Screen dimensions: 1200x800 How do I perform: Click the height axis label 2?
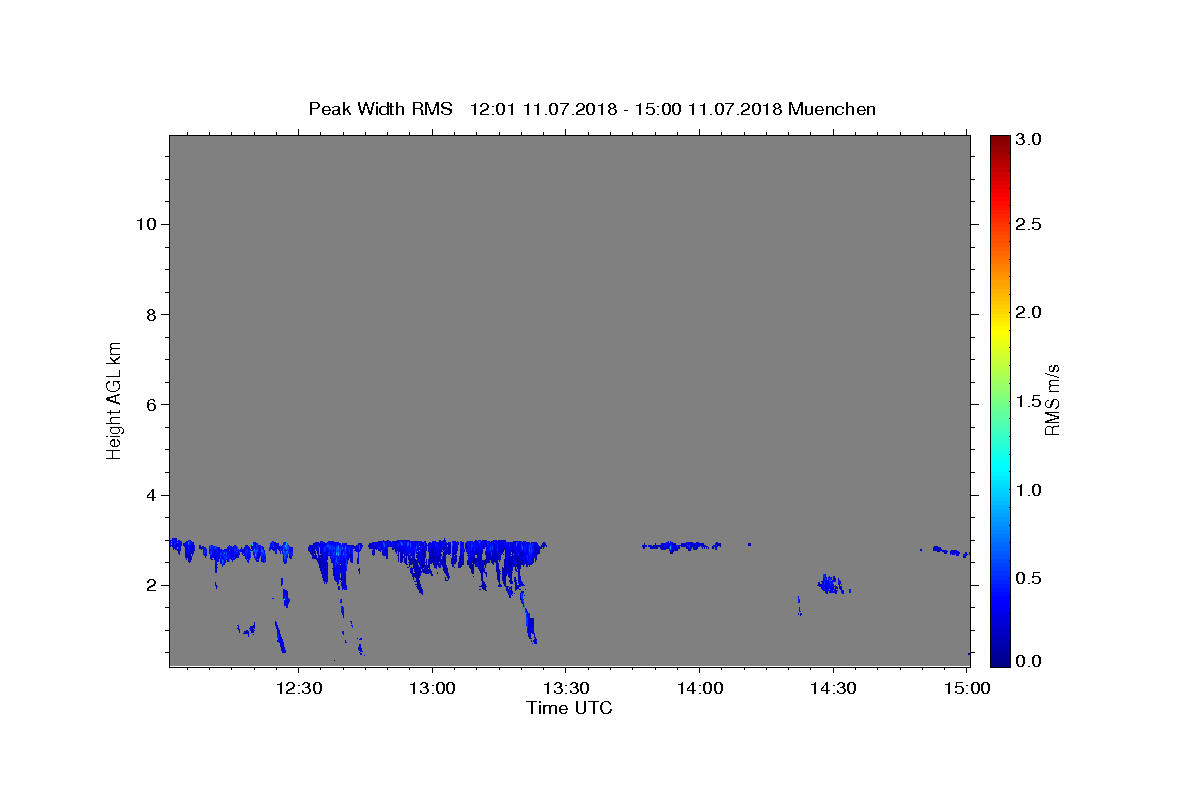149,585
